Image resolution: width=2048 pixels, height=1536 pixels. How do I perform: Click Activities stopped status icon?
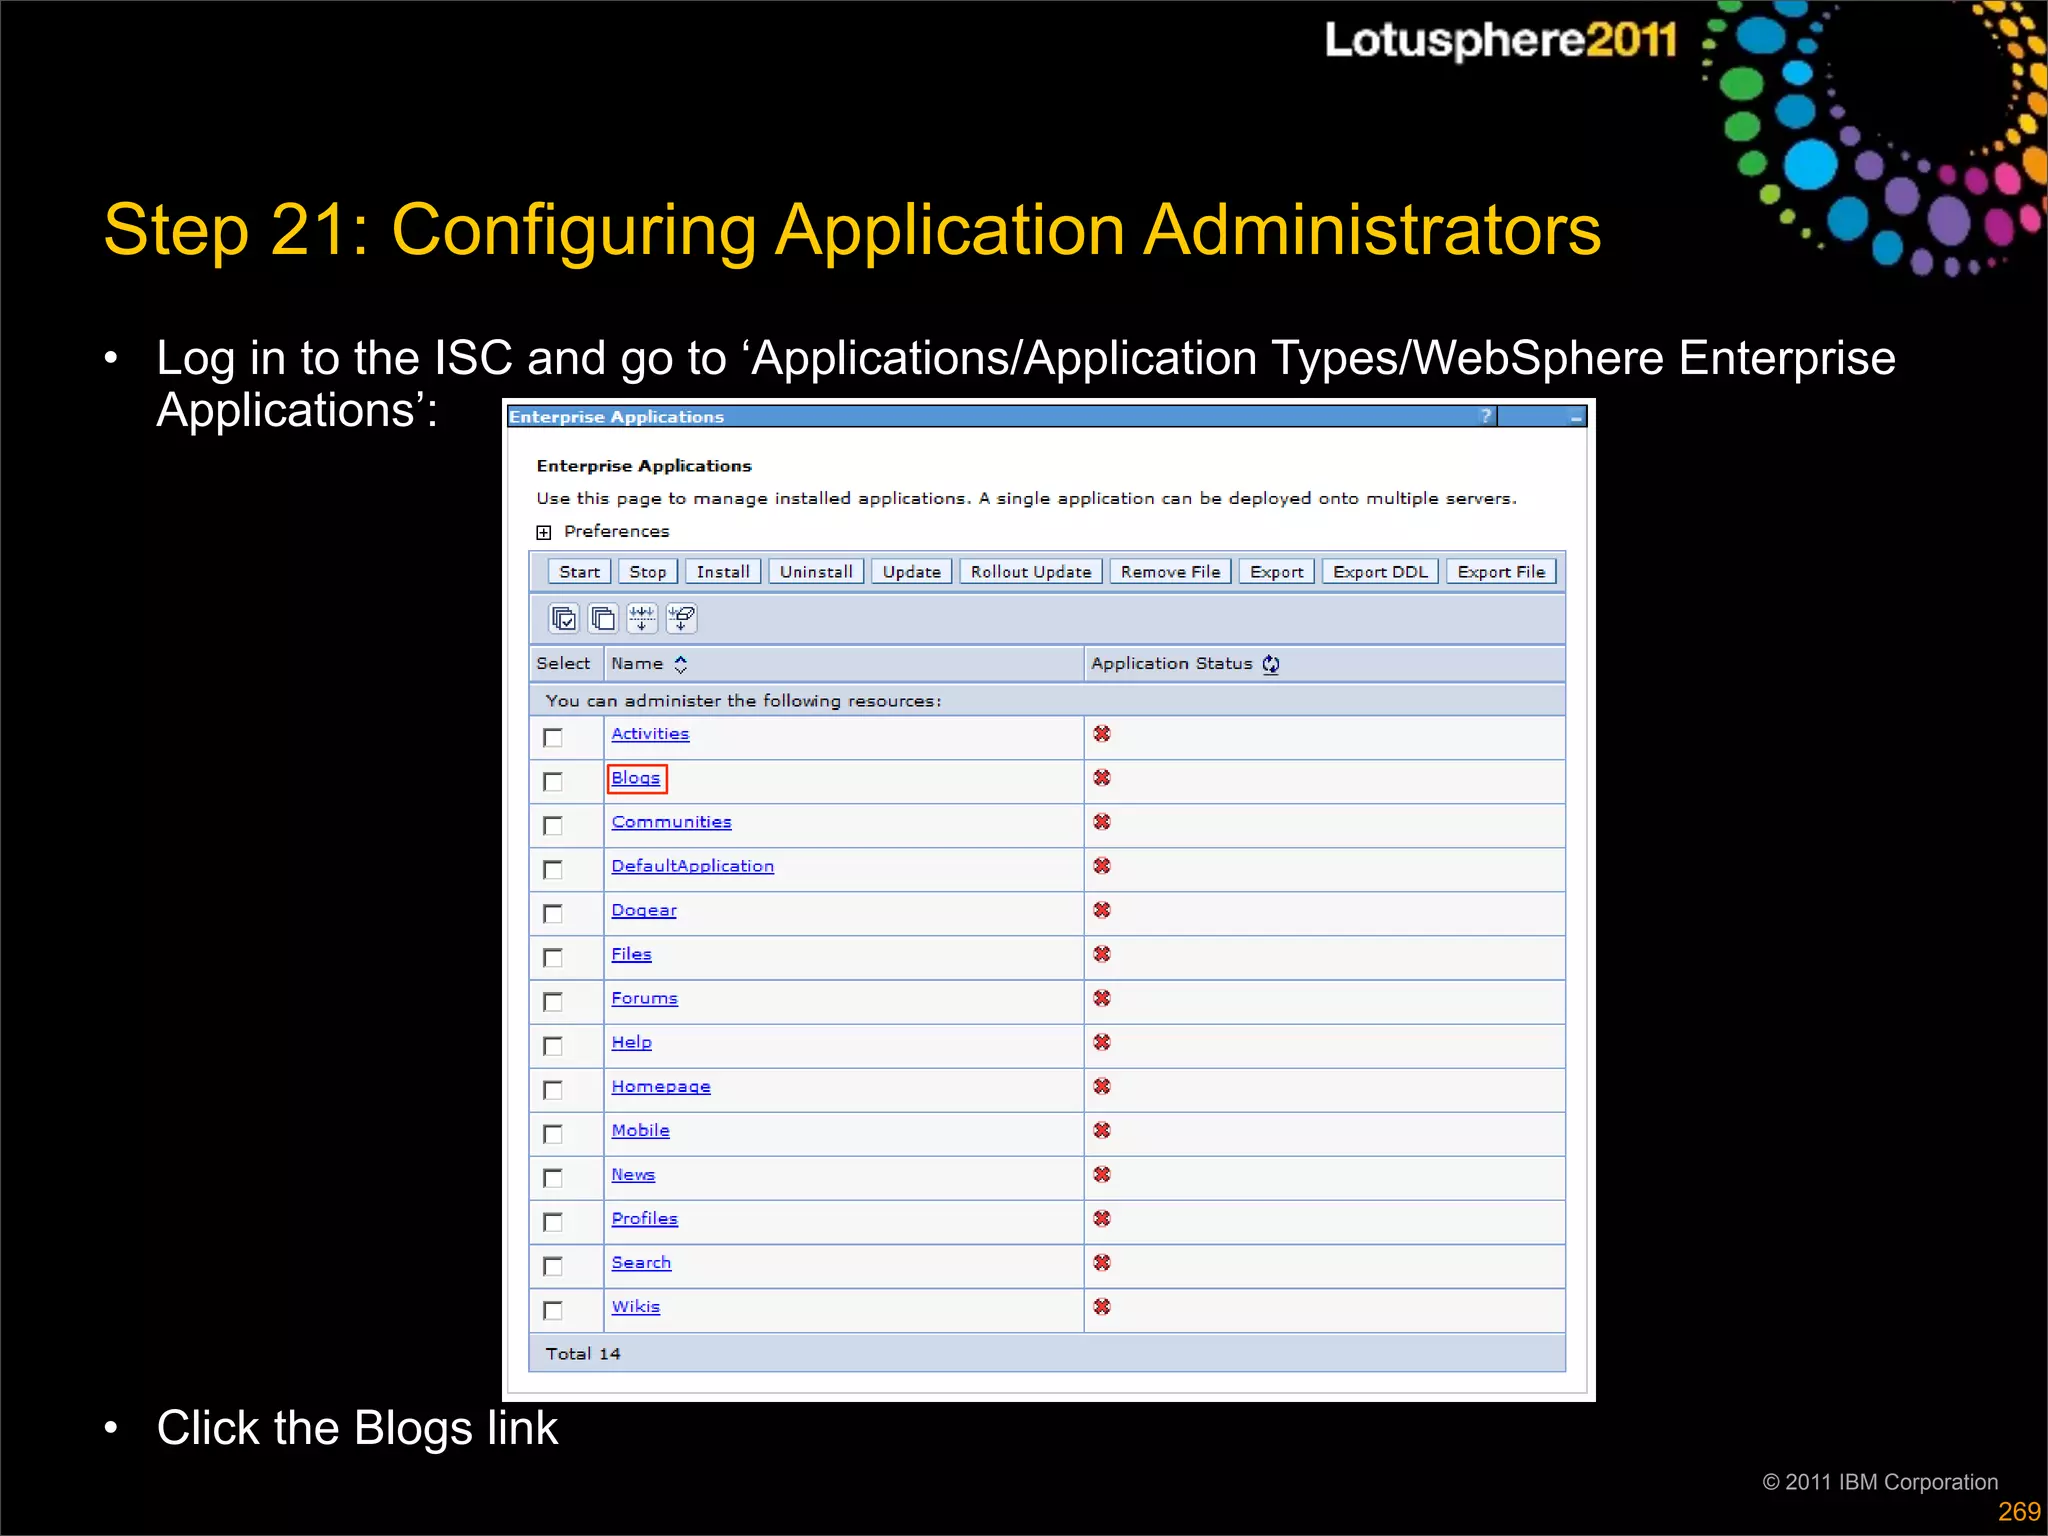(1102, 734)
